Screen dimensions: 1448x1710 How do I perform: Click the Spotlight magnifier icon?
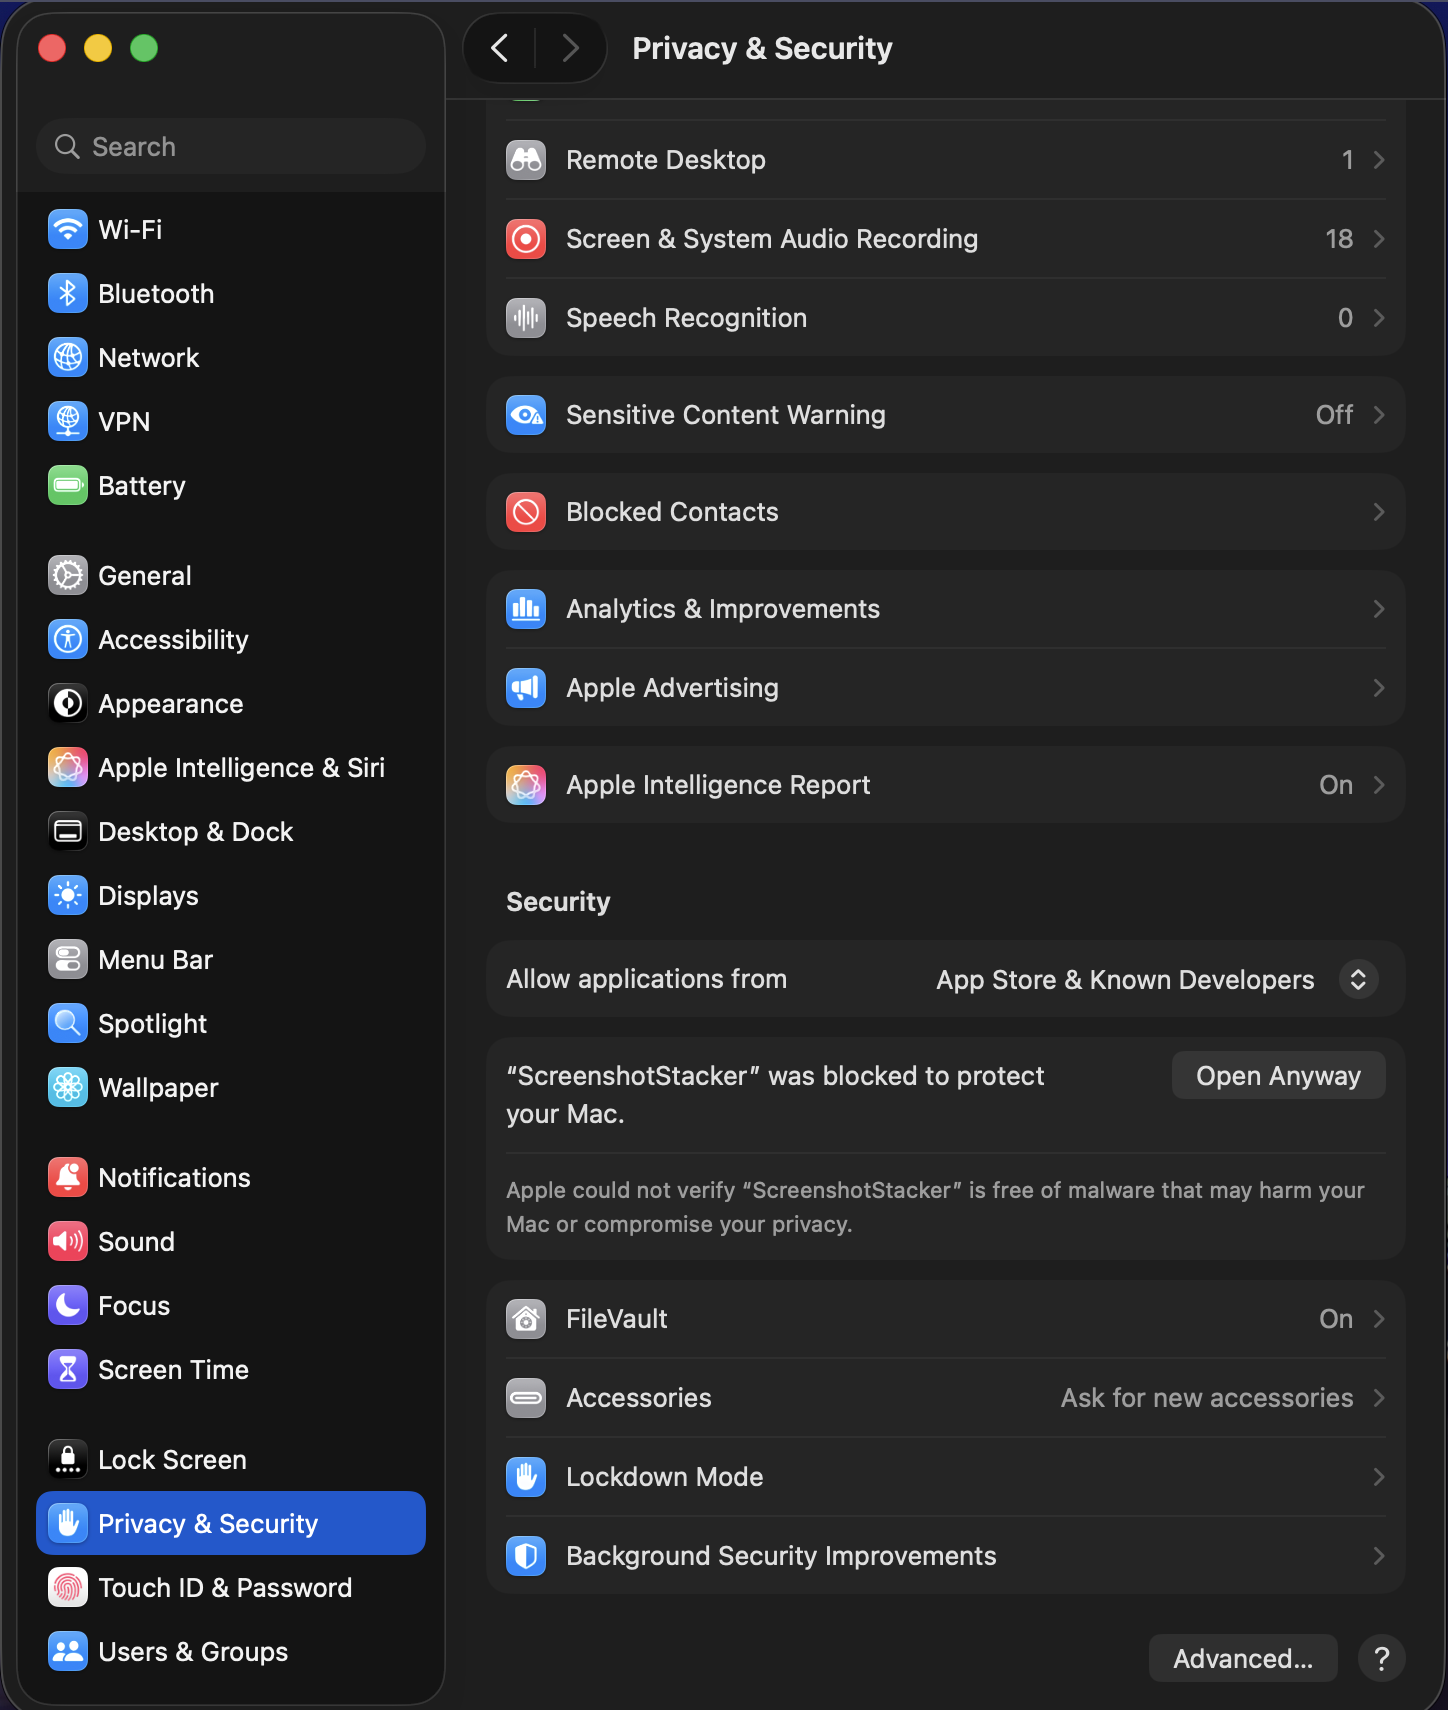click(68, 1024)
